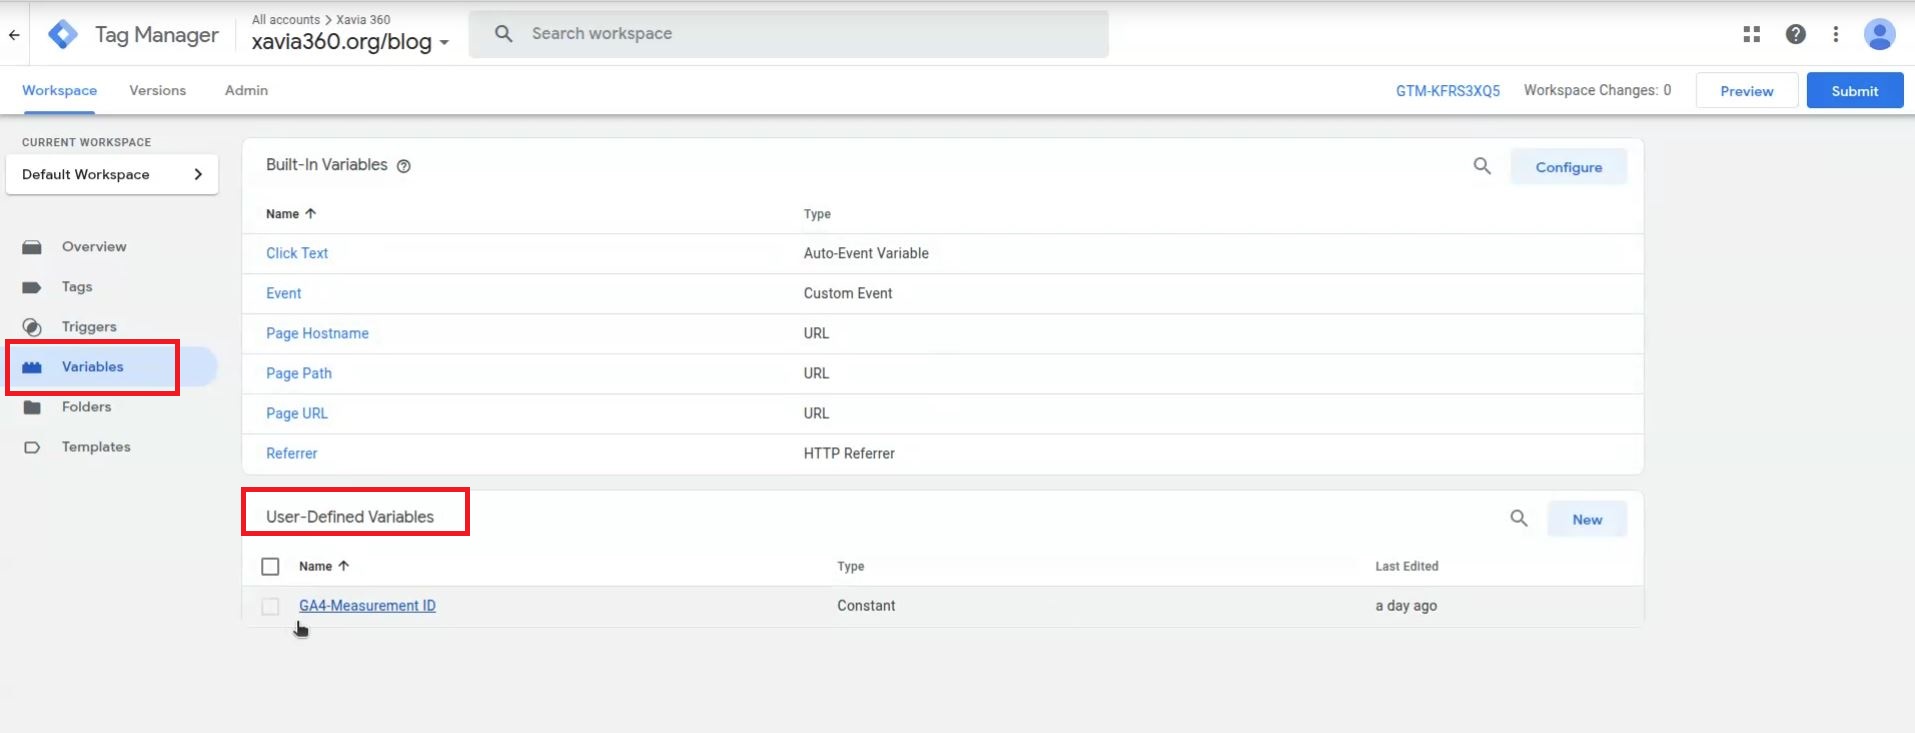Image resolution: width=1915 pixels, height=733 pixels.
Task: Switch to the Workspace tab
Action: tap(60, 90)
